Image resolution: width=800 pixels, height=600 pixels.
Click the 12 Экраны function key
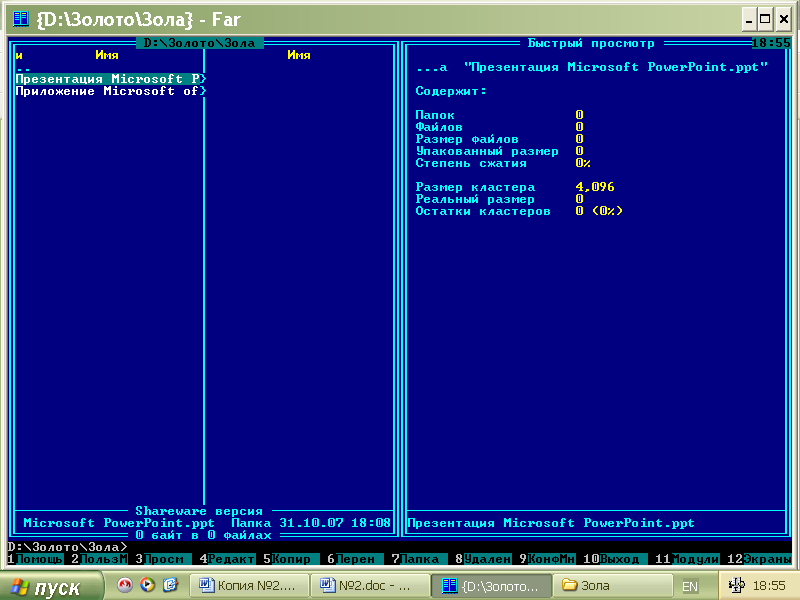click(759, 559)
